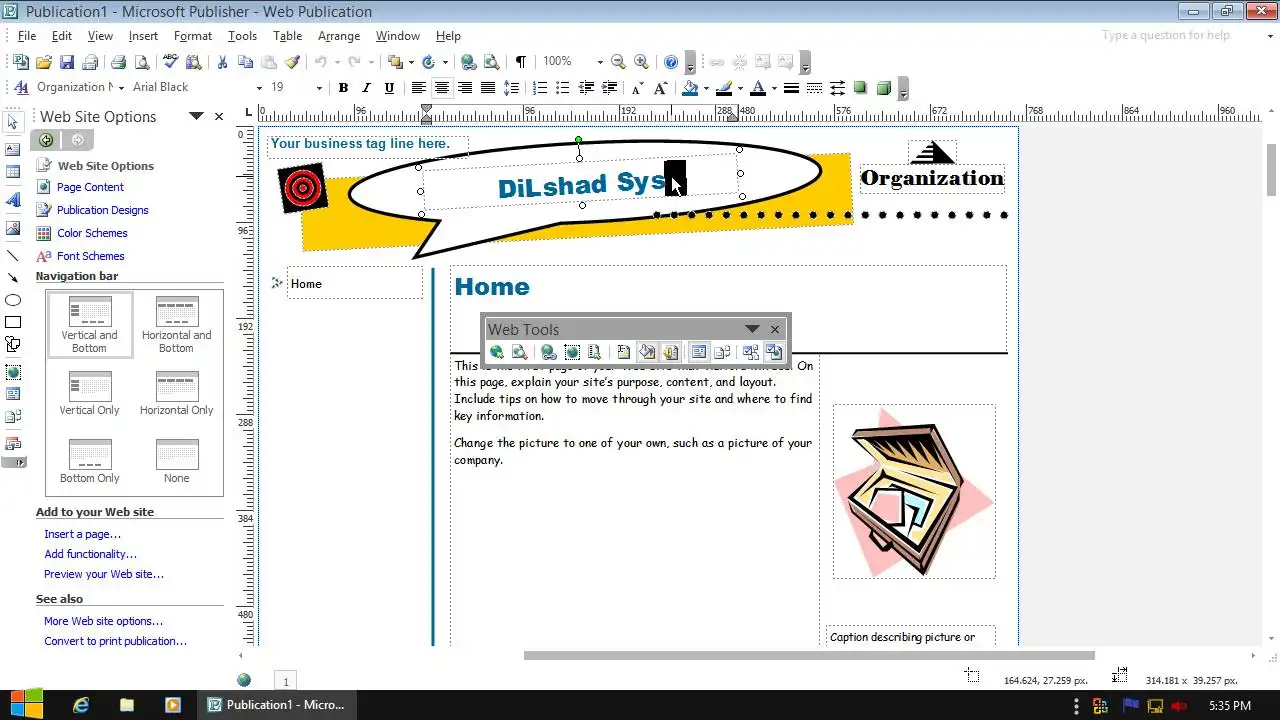Click the Save floppy disk icon
This screenshot has width=1280, height=720.
(66, 62)
